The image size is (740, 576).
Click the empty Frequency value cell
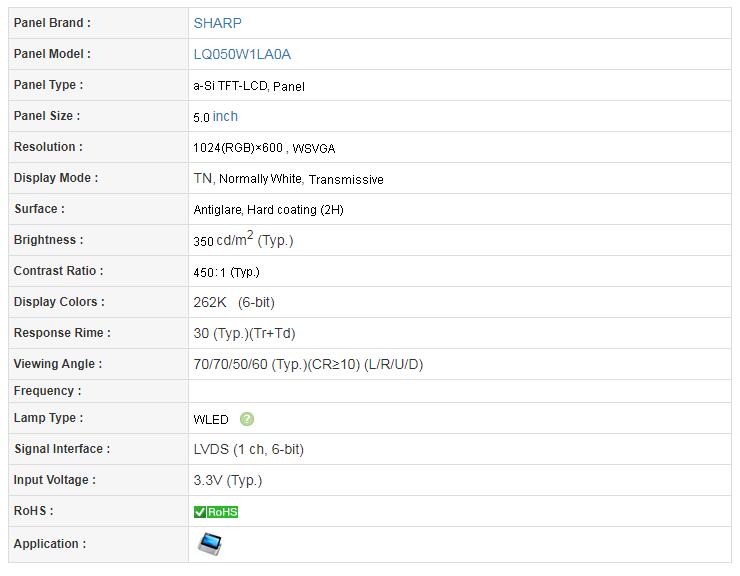point(460,391)
